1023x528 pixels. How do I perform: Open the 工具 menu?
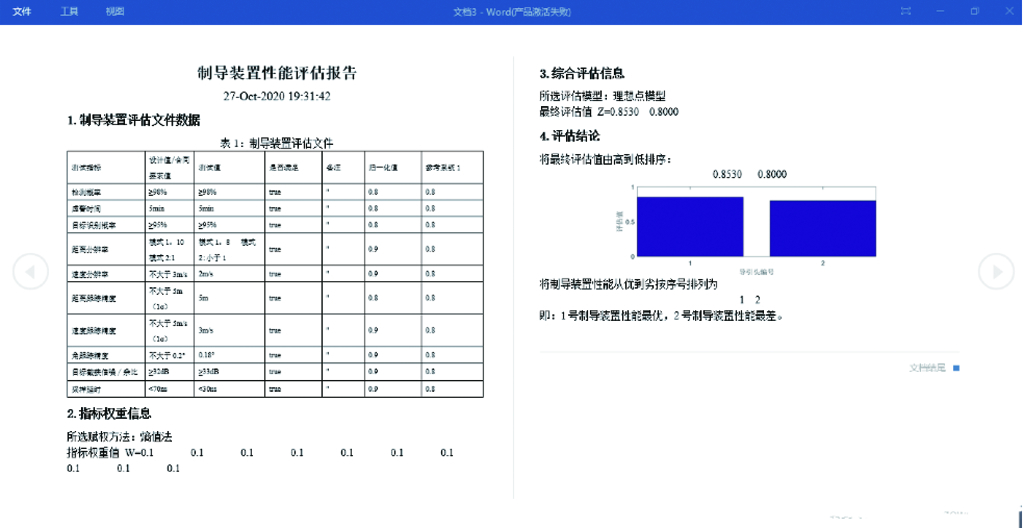pyautogui.click(x=69, y=11)
